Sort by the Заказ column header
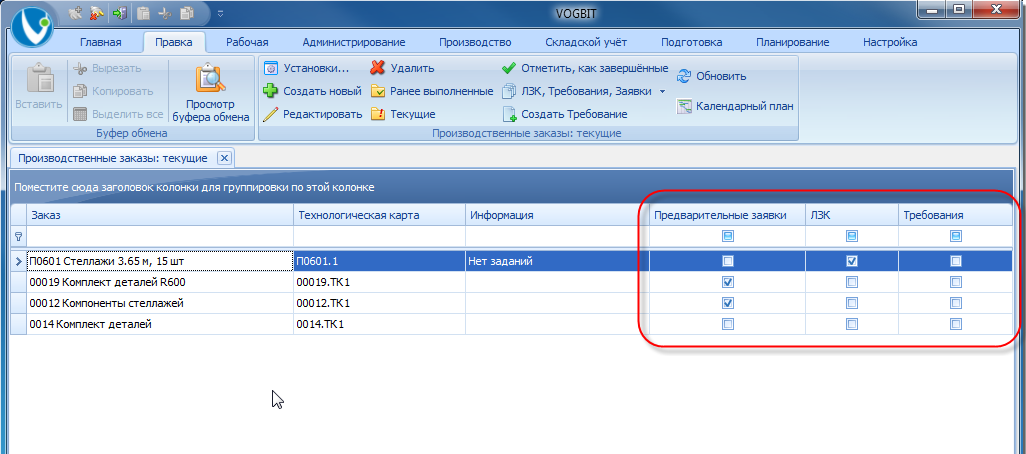The image size is (1026, 454). [159, 215]
